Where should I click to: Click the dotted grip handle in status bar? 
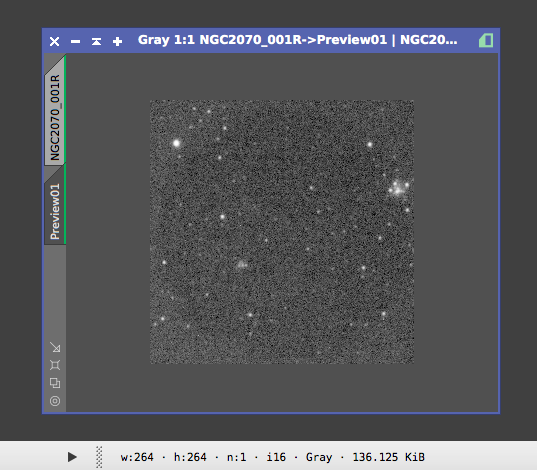(99, 457)
